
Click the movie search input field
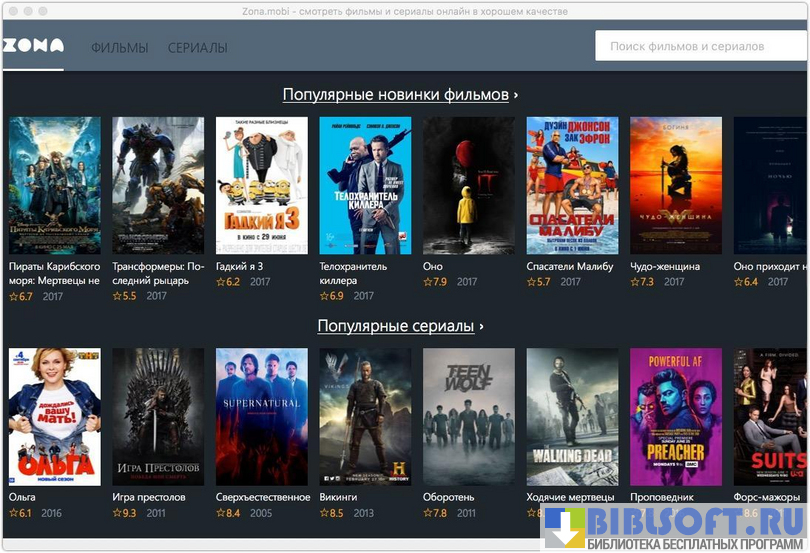pos(700,46)
